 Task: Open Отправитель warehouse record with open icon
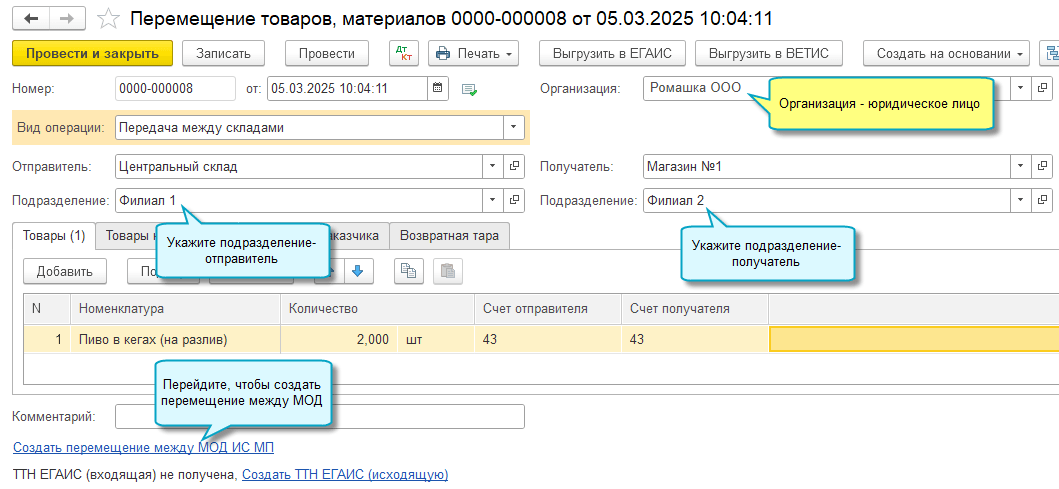515,166
